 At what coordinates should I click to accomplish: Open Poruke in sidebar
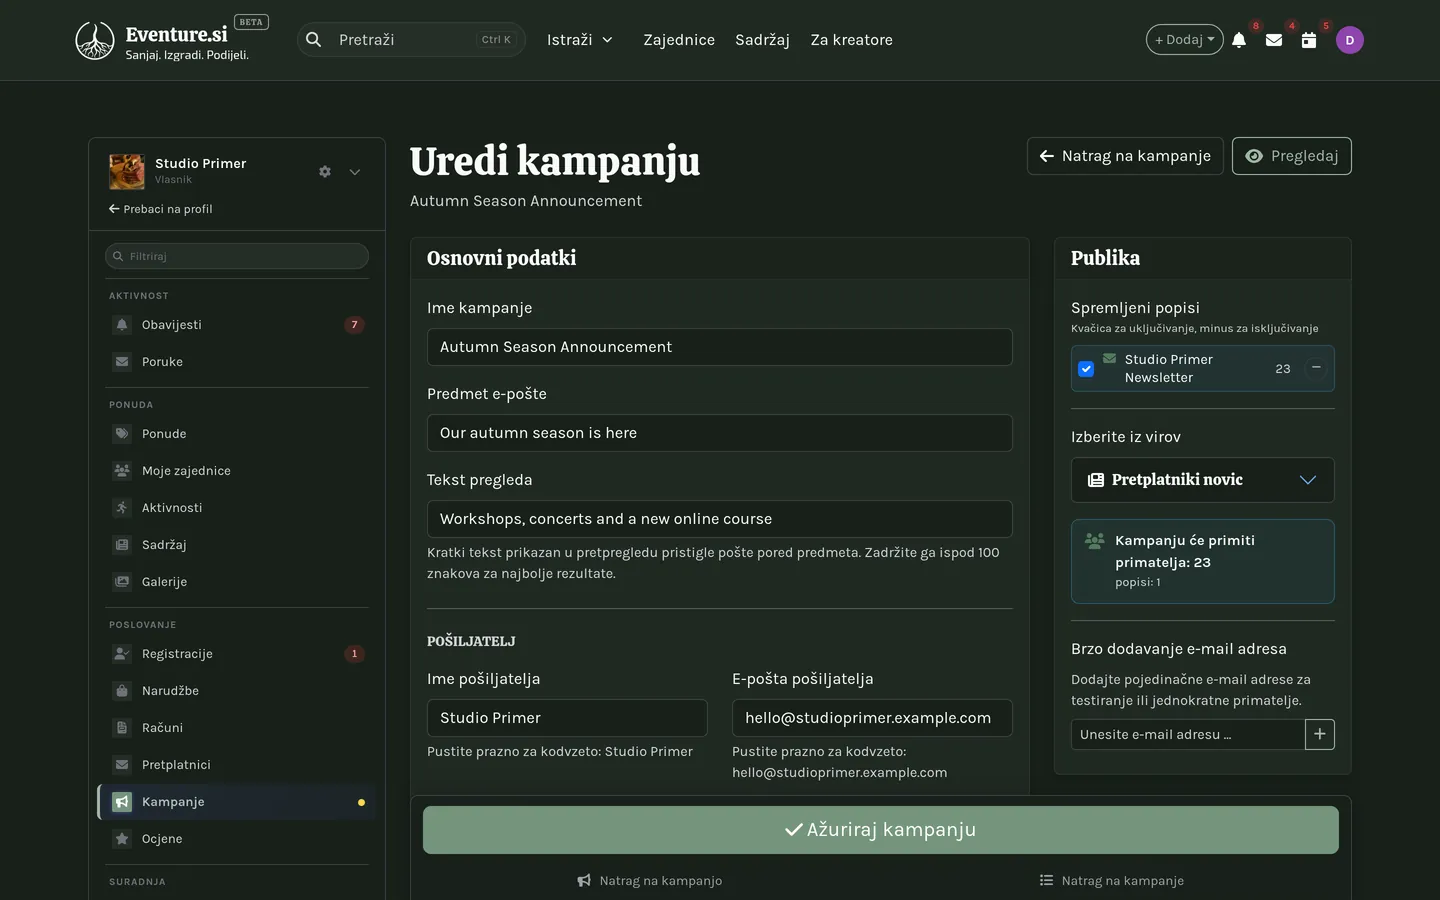237,362
